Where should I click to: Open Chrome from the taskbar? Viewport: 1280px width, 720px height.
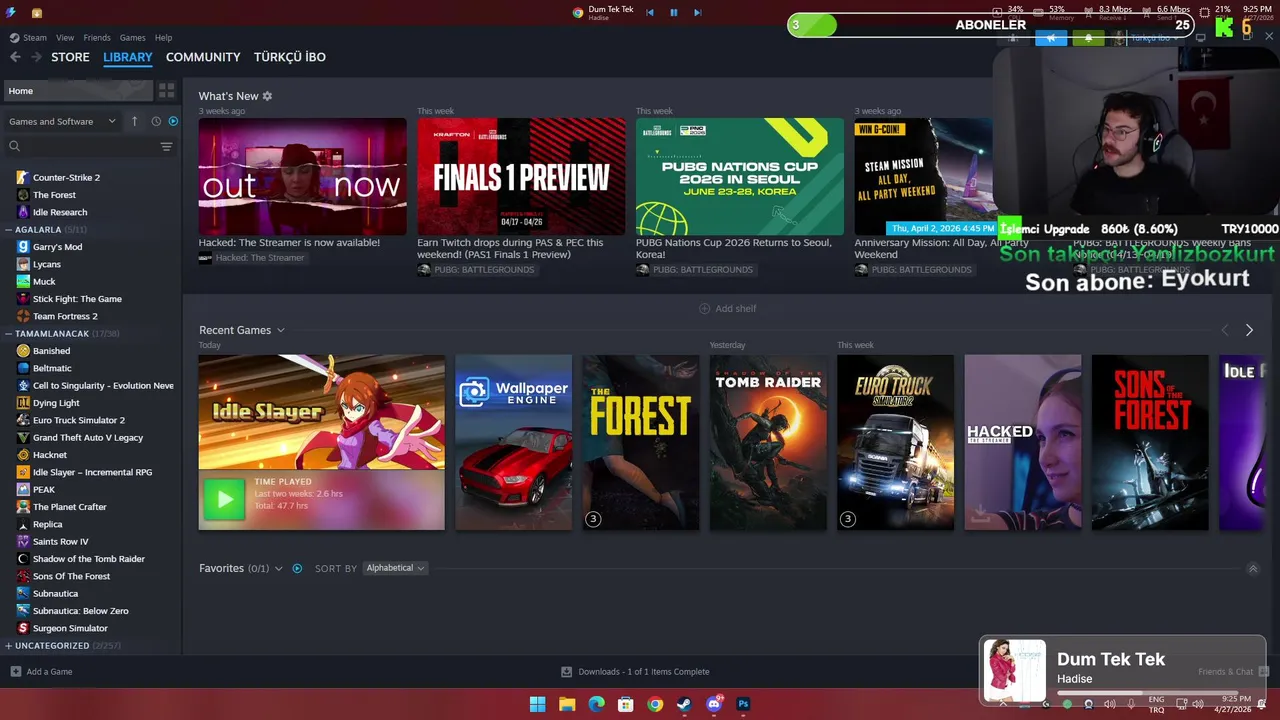click(x=655, y=704)
